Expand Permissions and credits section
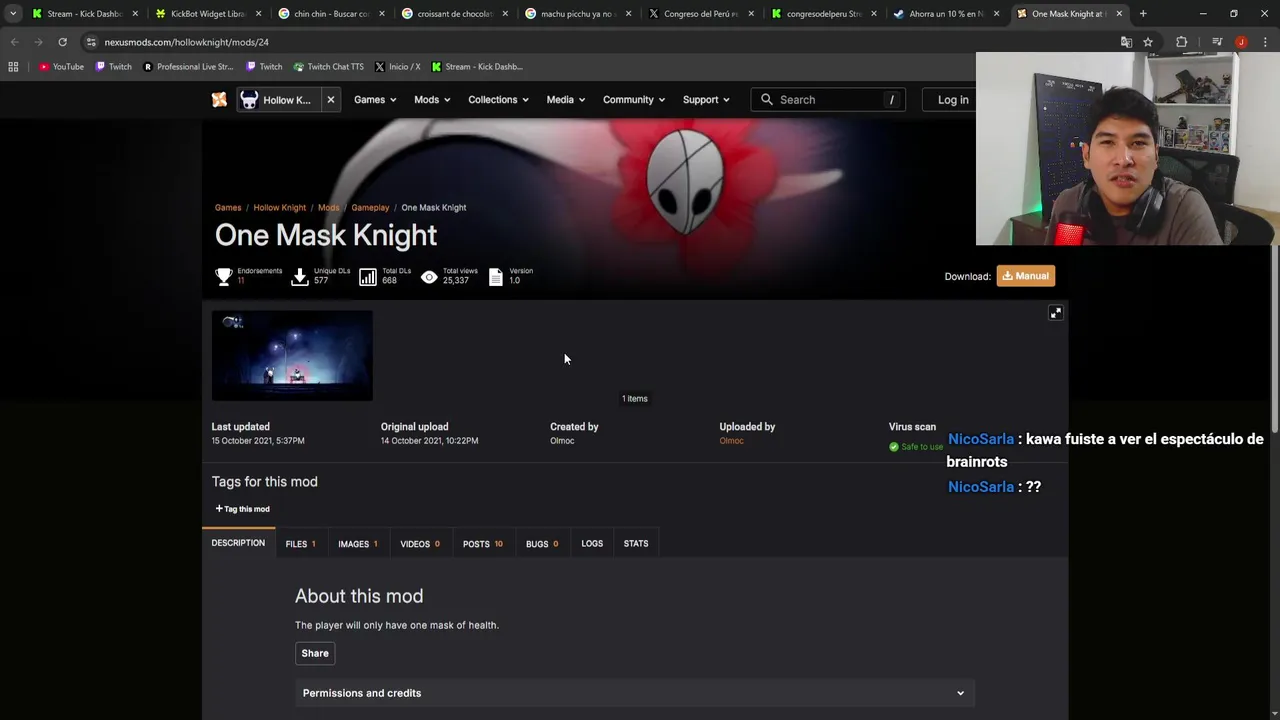1280x720 pixels. click(635, 693)
